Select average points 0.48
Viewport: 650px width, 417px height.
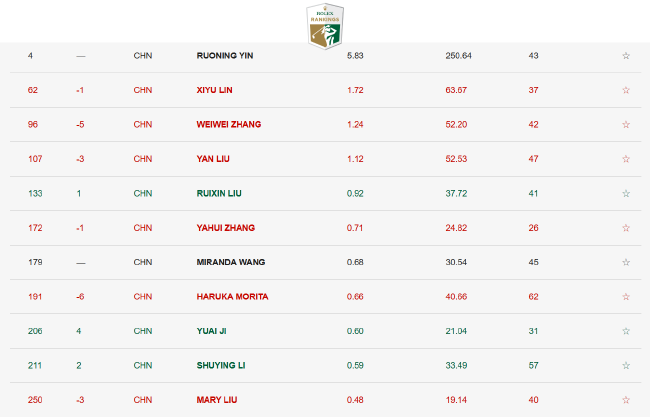pyautogui.click(x=355, y=400)
